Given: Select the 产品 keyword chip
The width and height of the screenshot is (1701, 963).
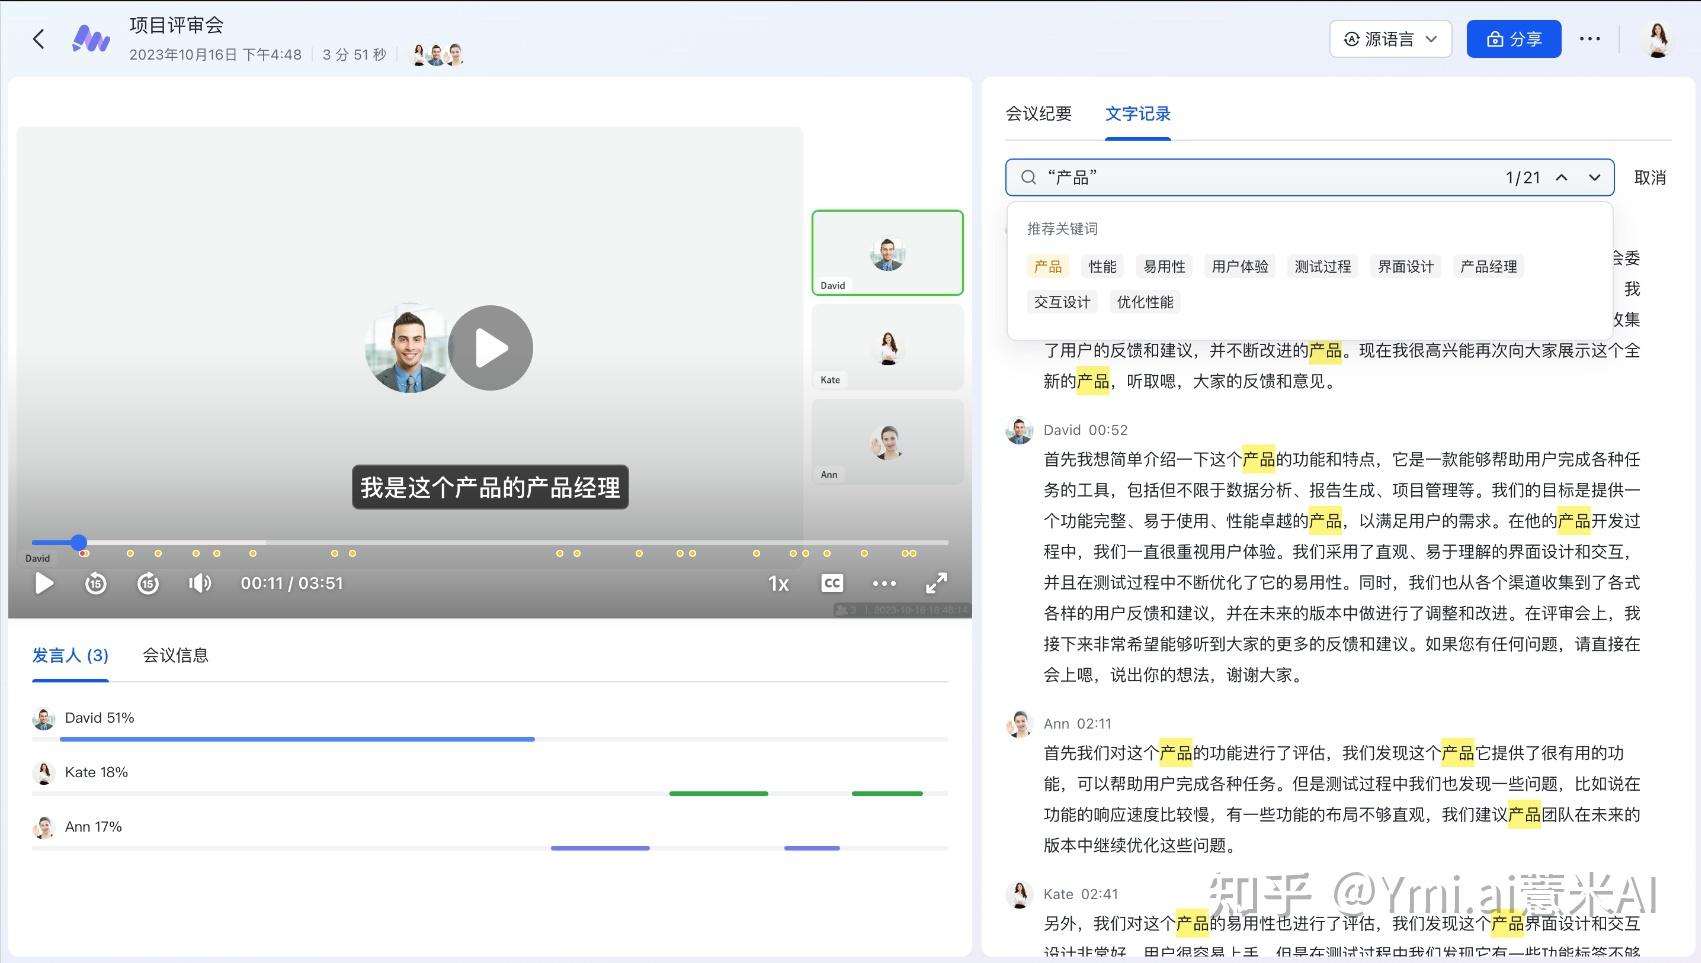Looking at the screenshot, I should click(1048, 267).
